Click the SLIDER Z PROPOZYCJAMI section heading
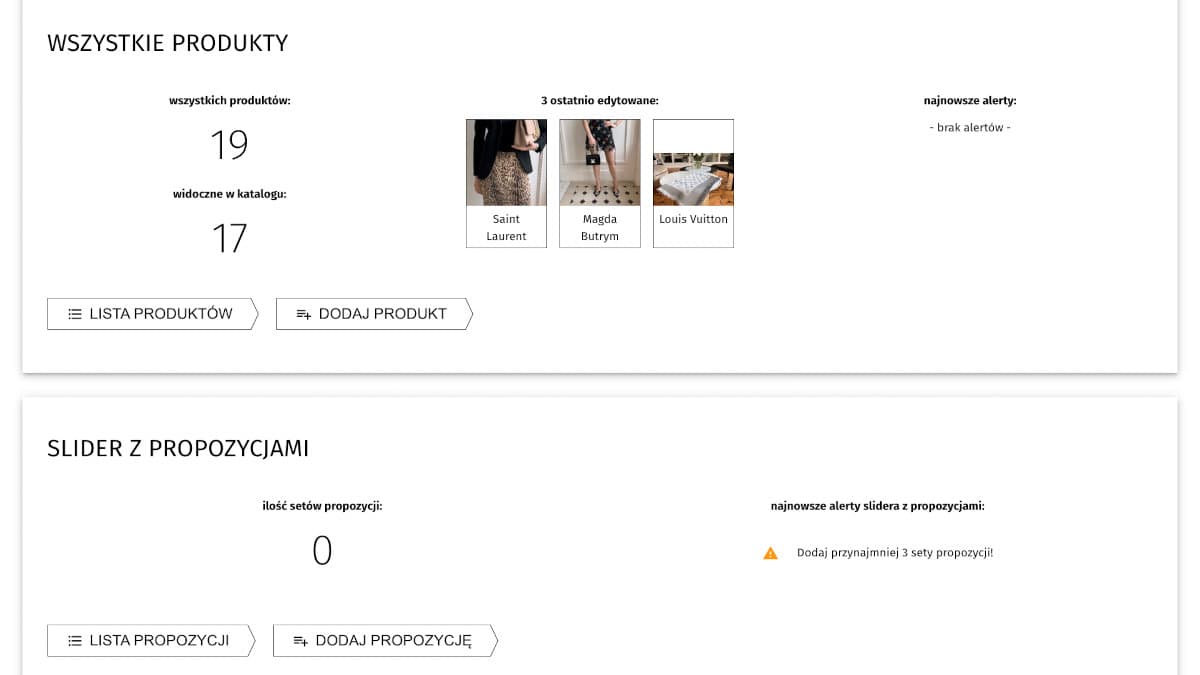Viewport: 1200px width, 675px height. point(179,449)
